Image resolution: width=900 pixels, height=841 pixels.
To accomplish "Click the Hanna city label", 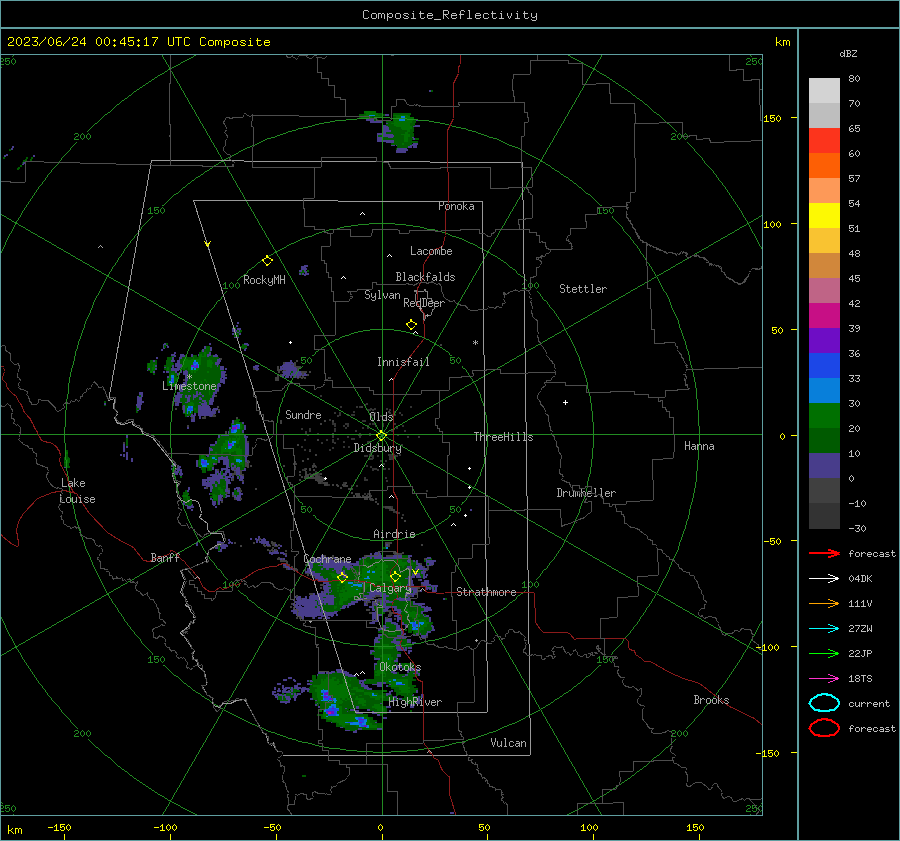I will 699,446.
